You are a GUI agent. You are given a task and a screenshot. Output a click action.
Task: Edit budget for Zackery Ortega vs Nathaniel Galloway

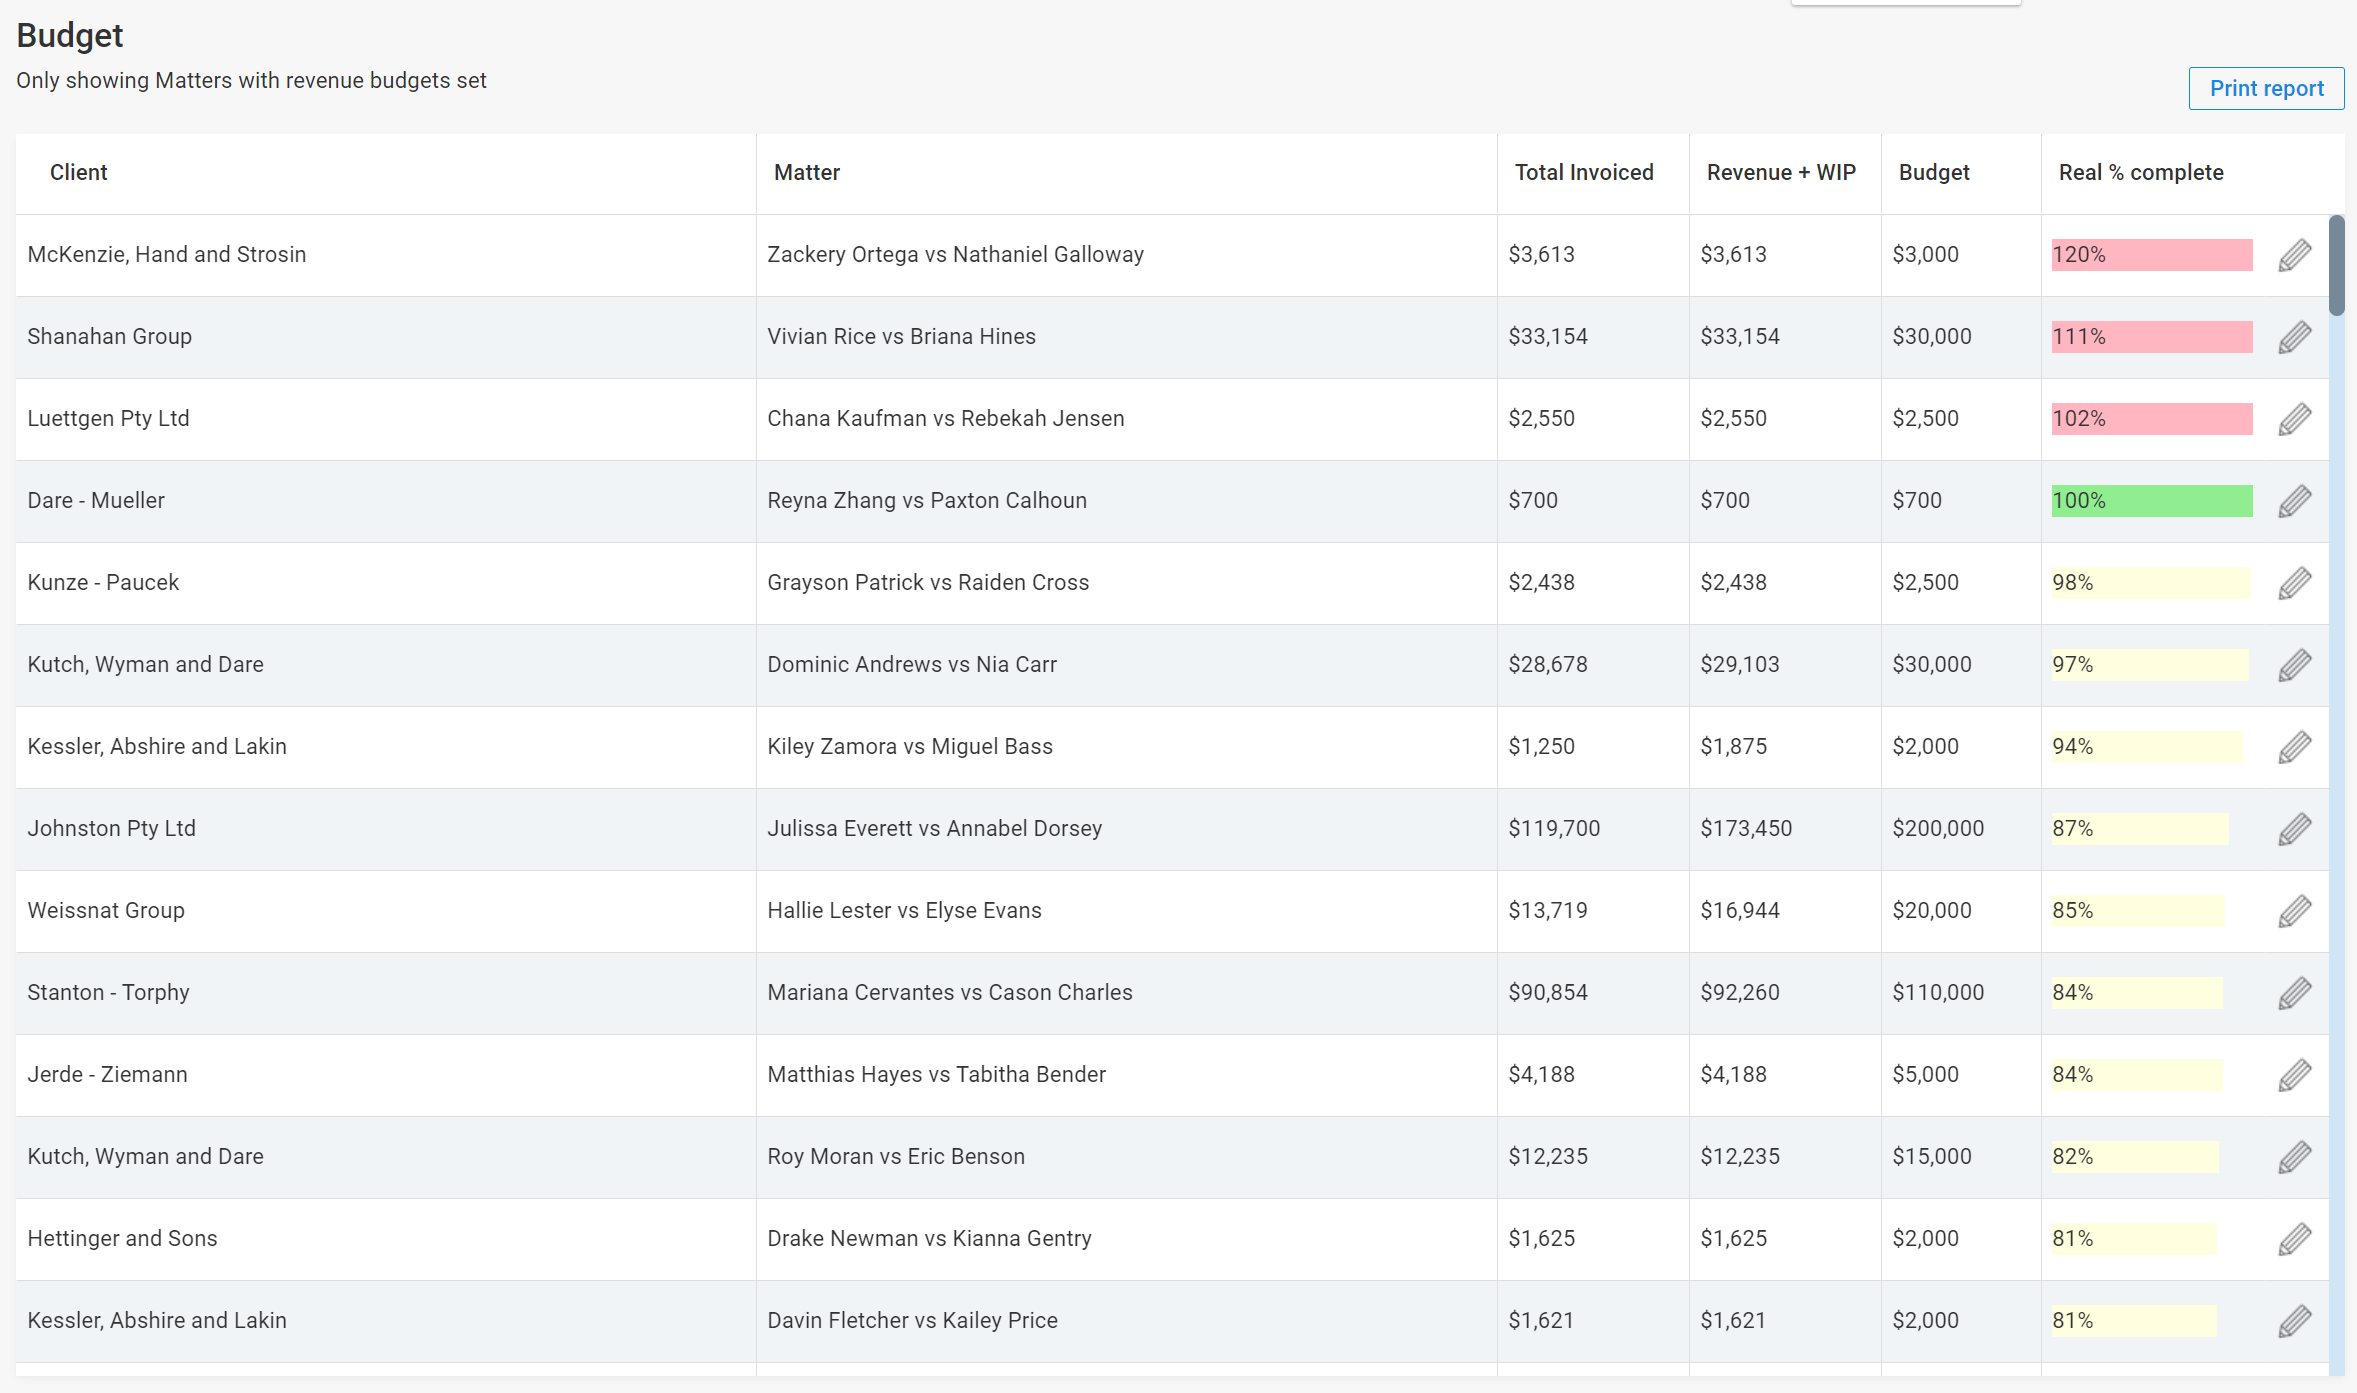click(x=2294, y=255)
